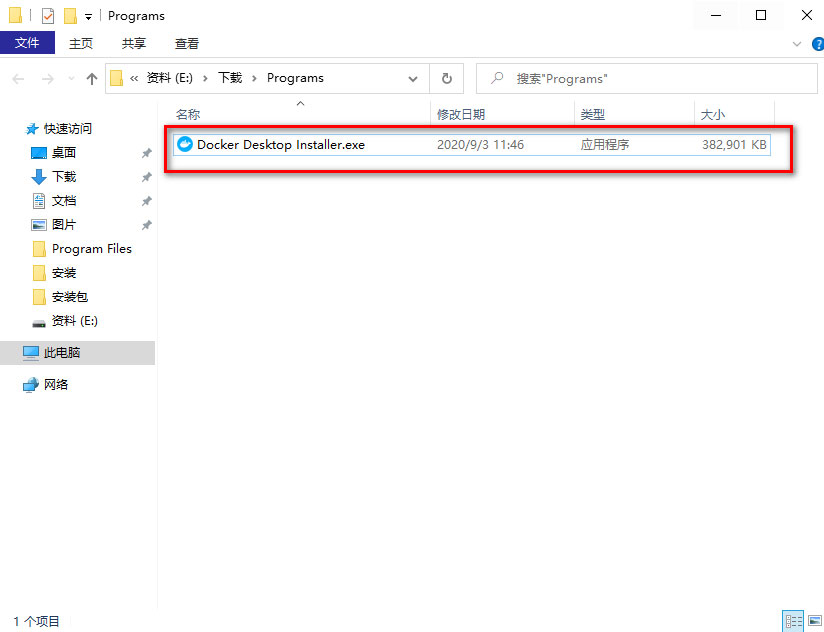Expand the ribbon with the chevron arrow
The height and width of the screenshot is (632, 824).
(797, 44)
